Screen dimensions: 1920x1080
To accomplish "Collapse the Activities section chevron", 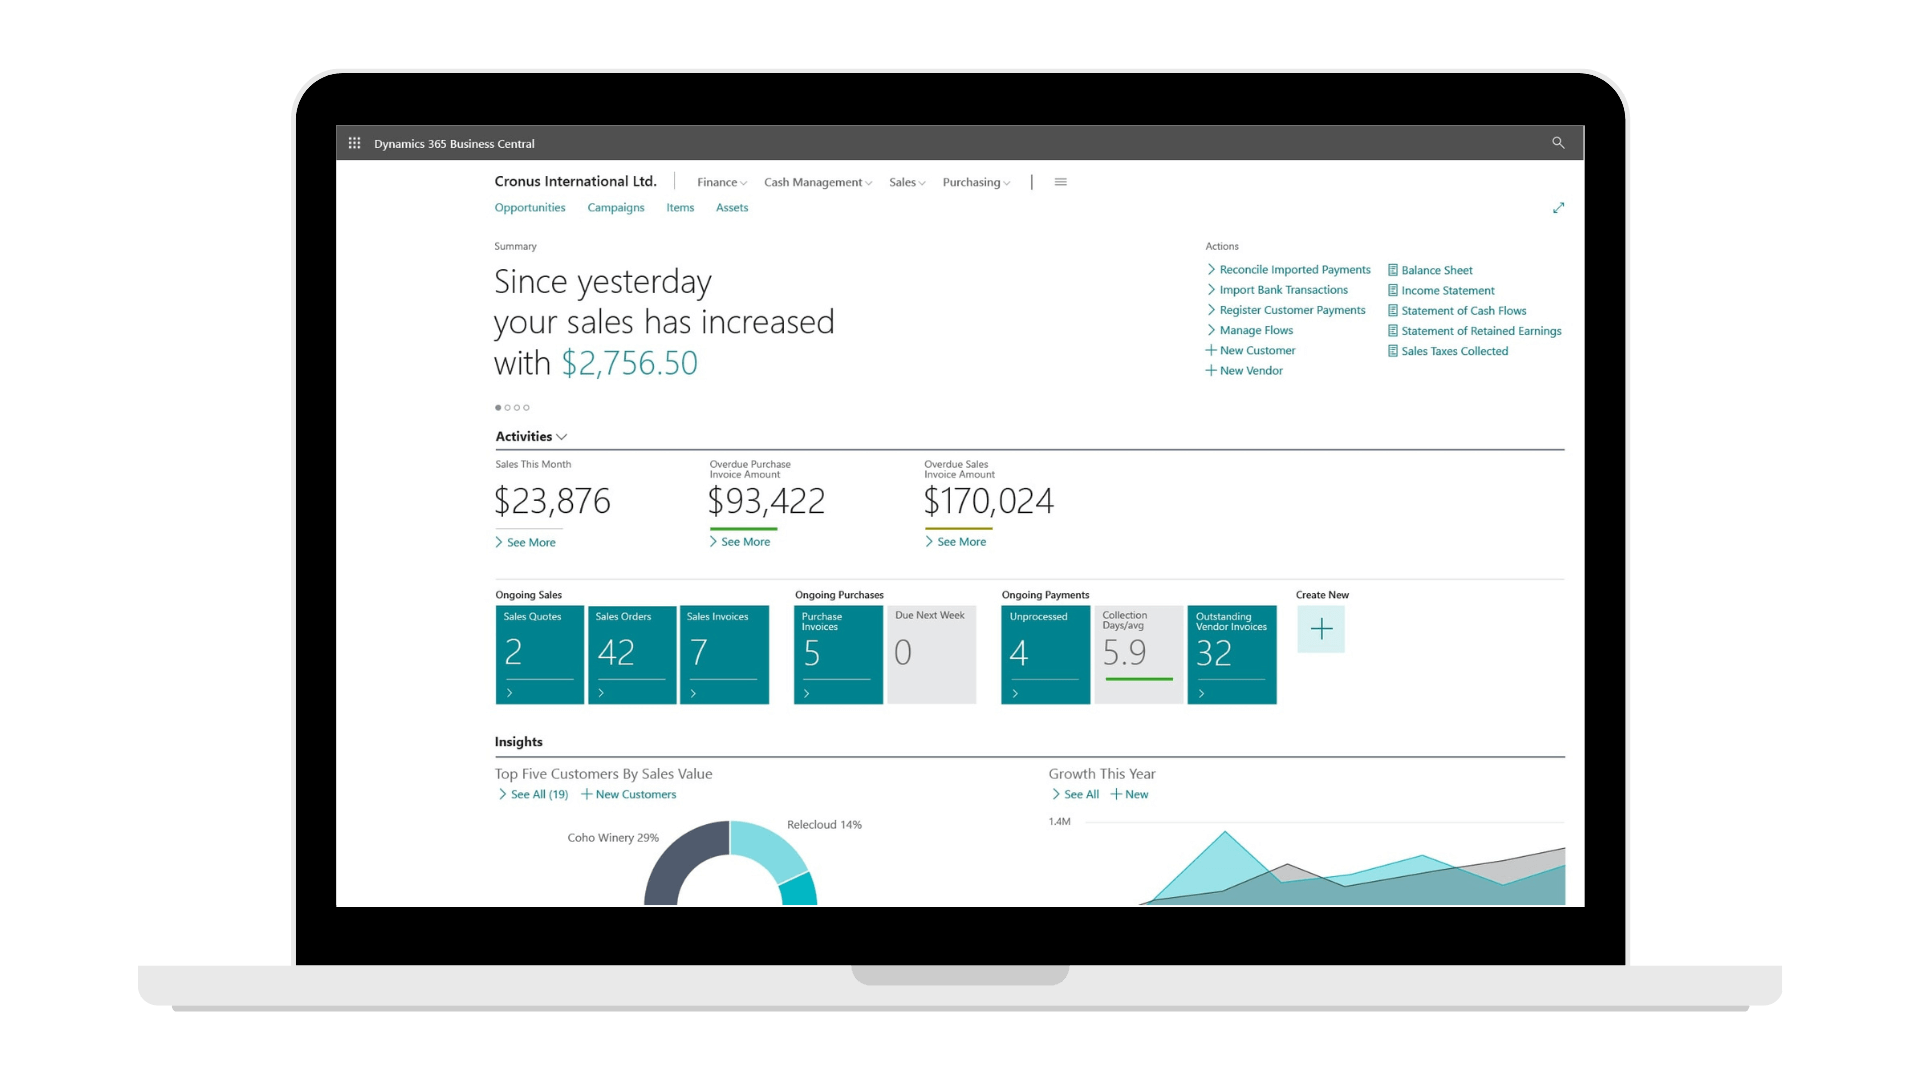I will point(562,437).
